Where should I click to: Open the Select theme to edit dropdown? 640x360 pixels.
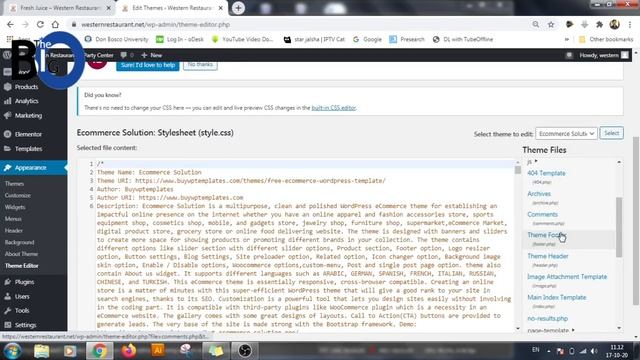tap(566, 133)
